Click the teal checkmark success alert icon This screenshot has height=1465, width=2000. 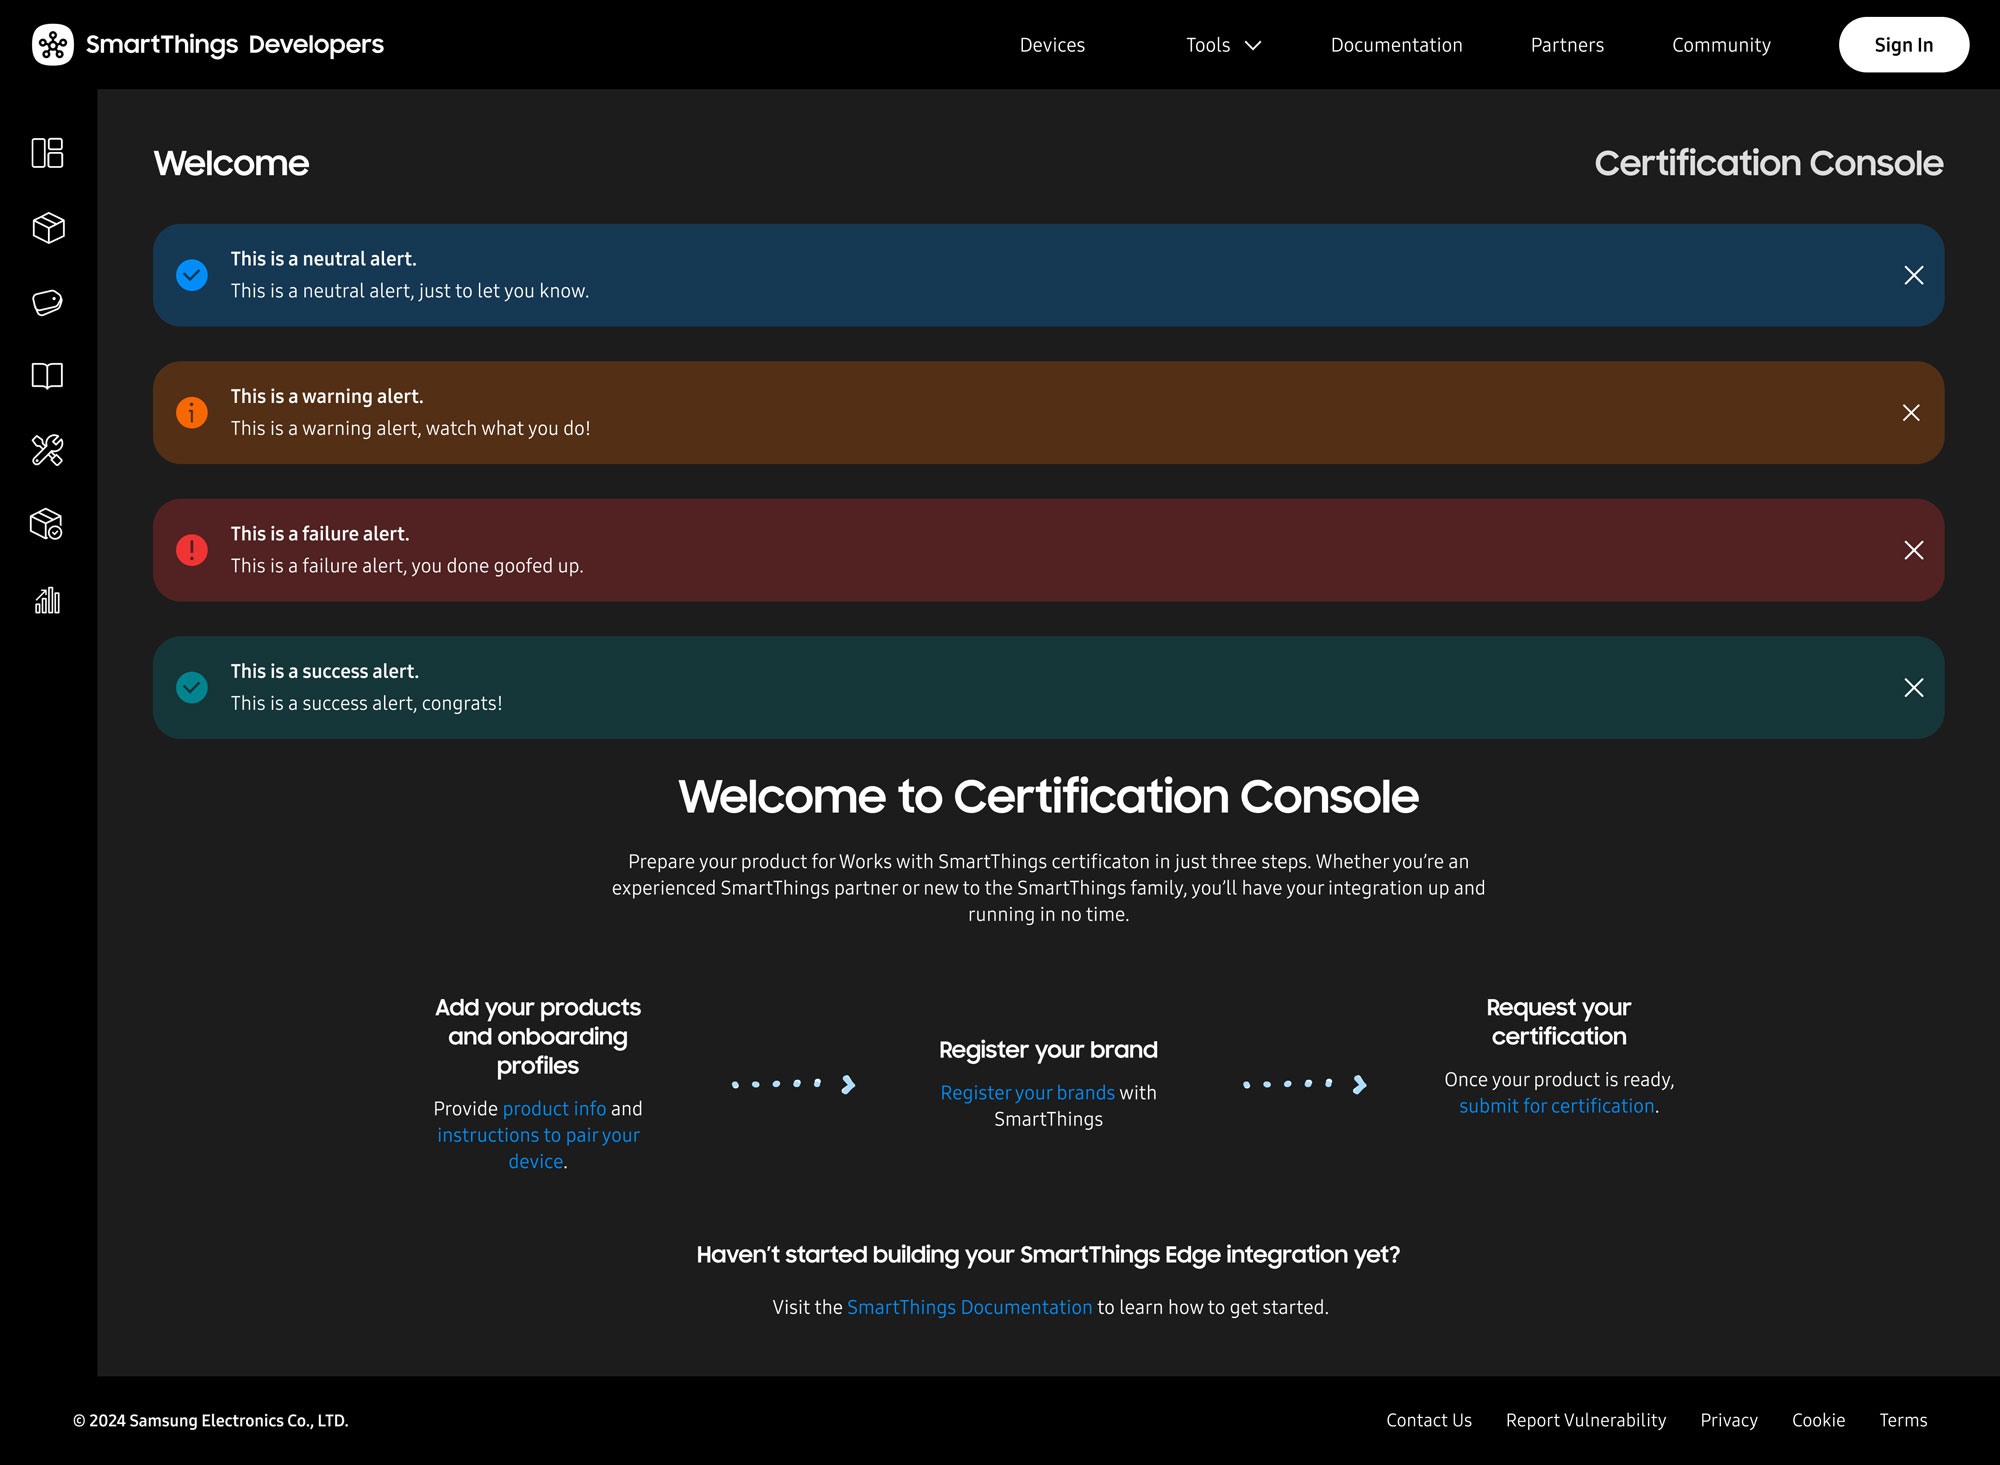tap(192, 687)
